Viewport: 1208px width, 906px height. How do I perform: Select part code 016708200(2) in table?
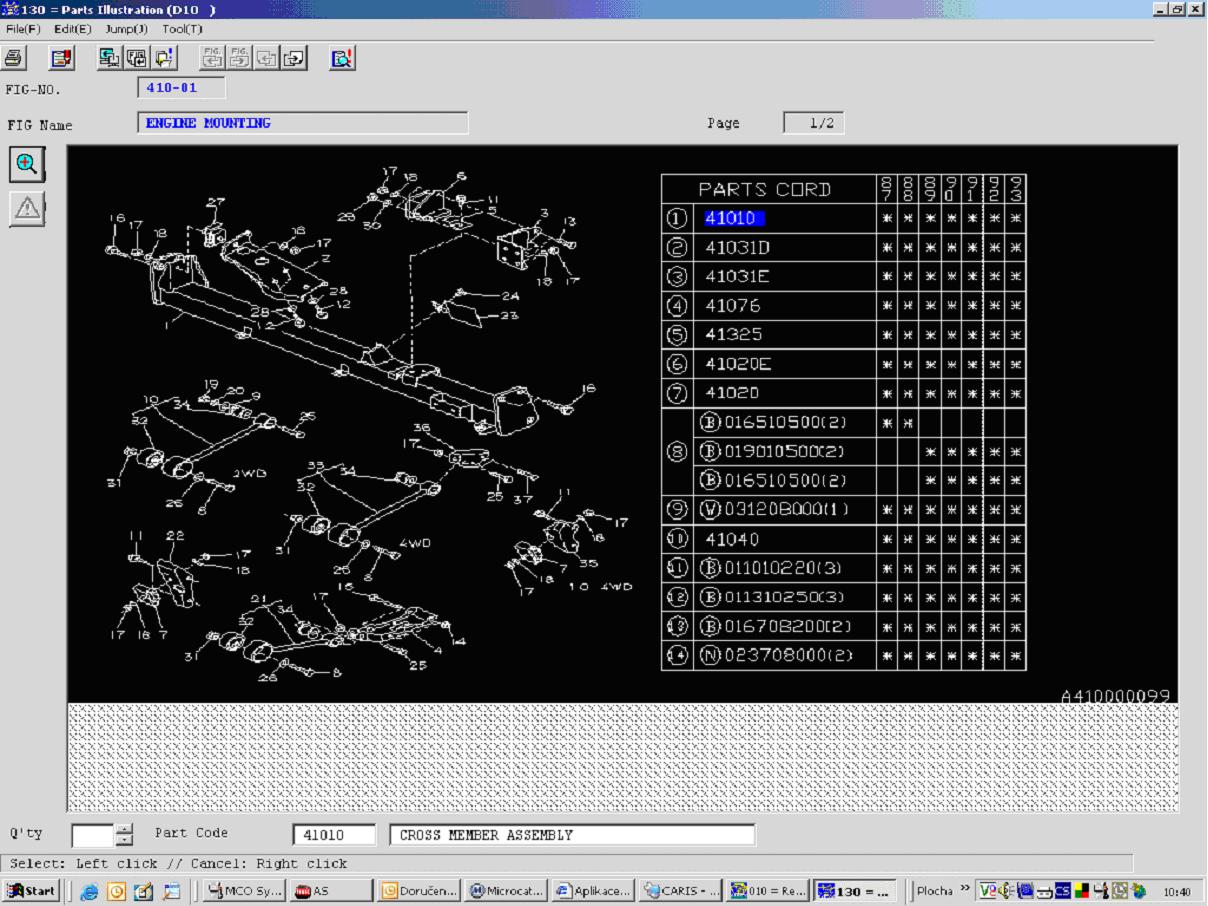pyautogui.click(x=774, y=627)
